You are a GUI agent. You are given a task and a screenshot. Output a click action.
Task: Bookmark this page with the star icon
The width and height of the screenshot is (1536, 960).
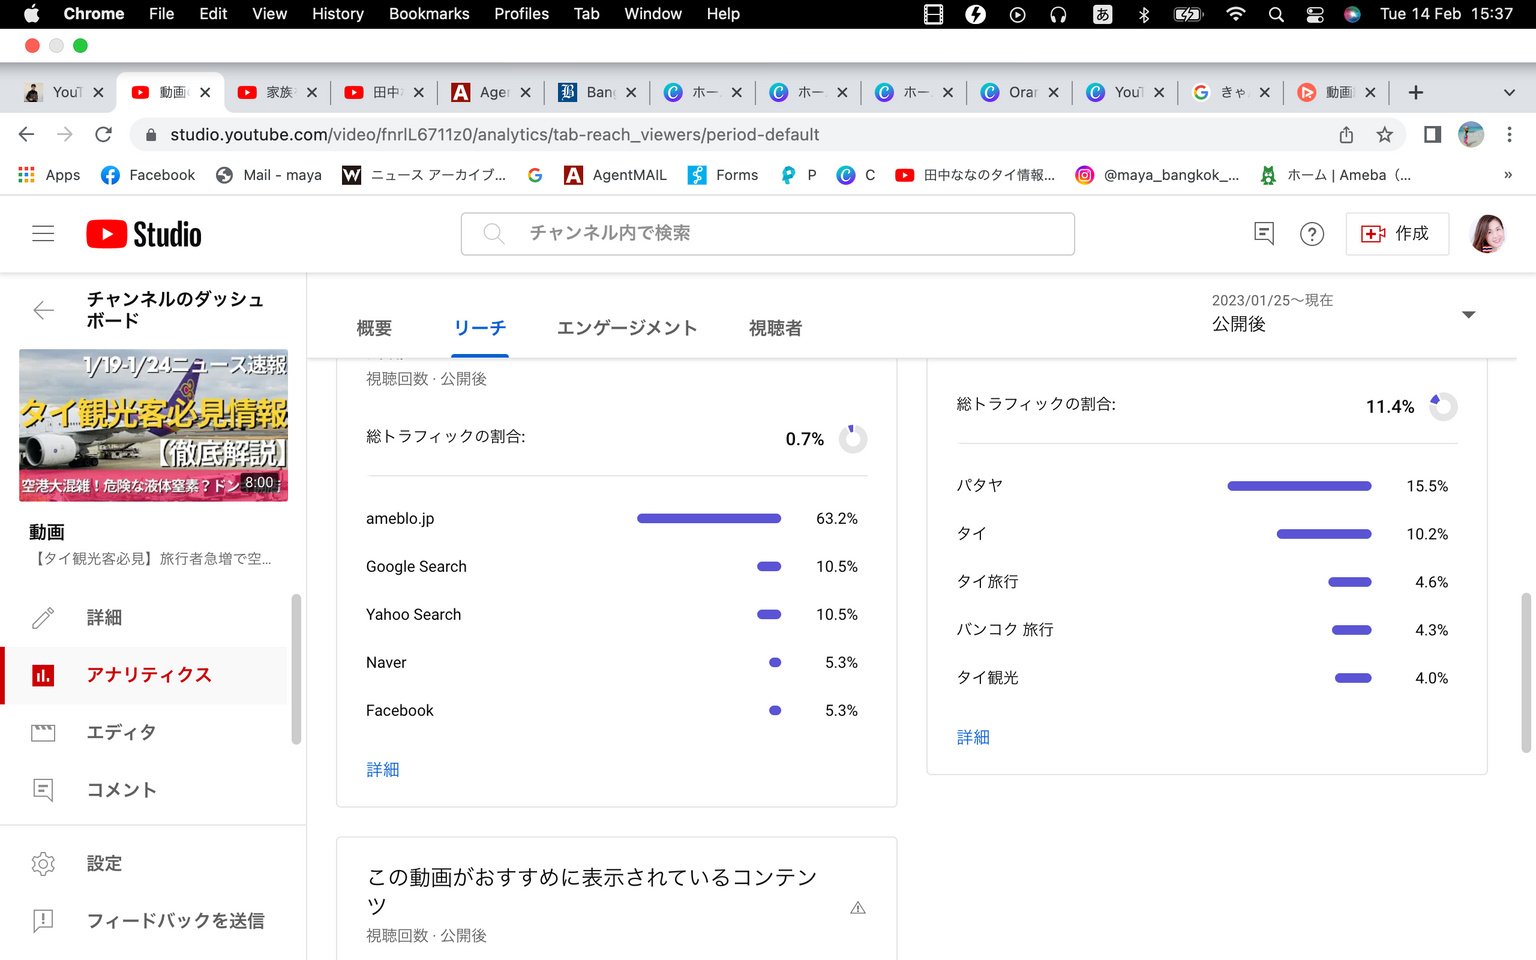[1384, 135]
